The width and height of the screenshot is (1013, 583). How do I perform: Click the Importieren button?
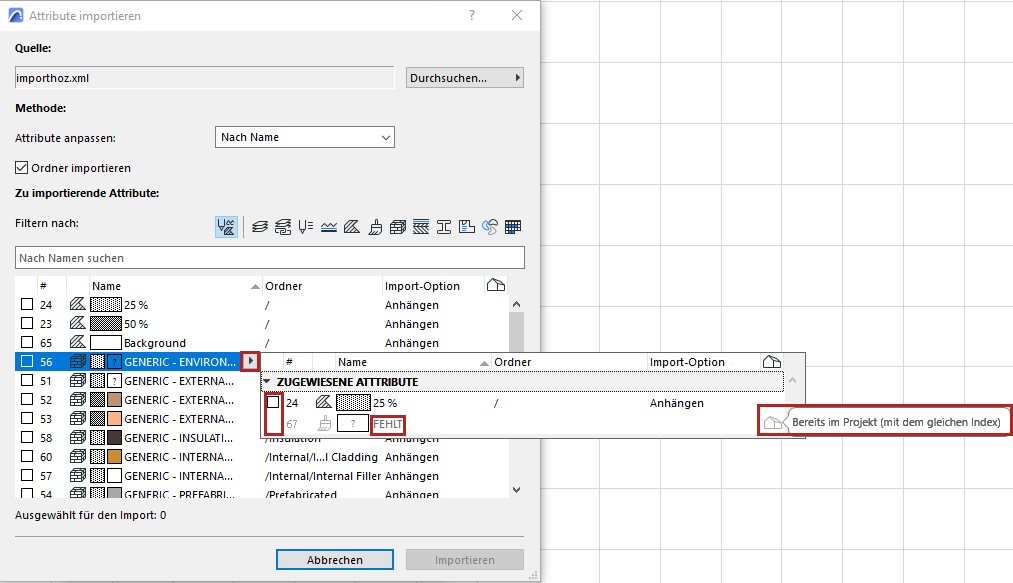pos(465,560)
